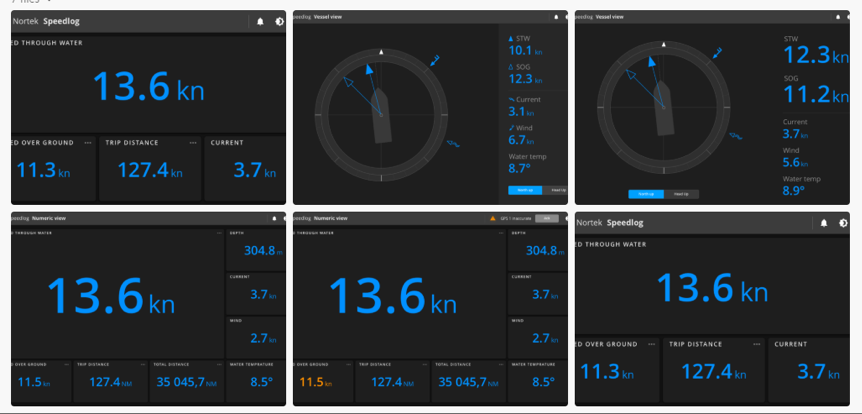Click the 8.7° Water temp value
The width and height of the screenshot is (862, 414).
(520, 169)
